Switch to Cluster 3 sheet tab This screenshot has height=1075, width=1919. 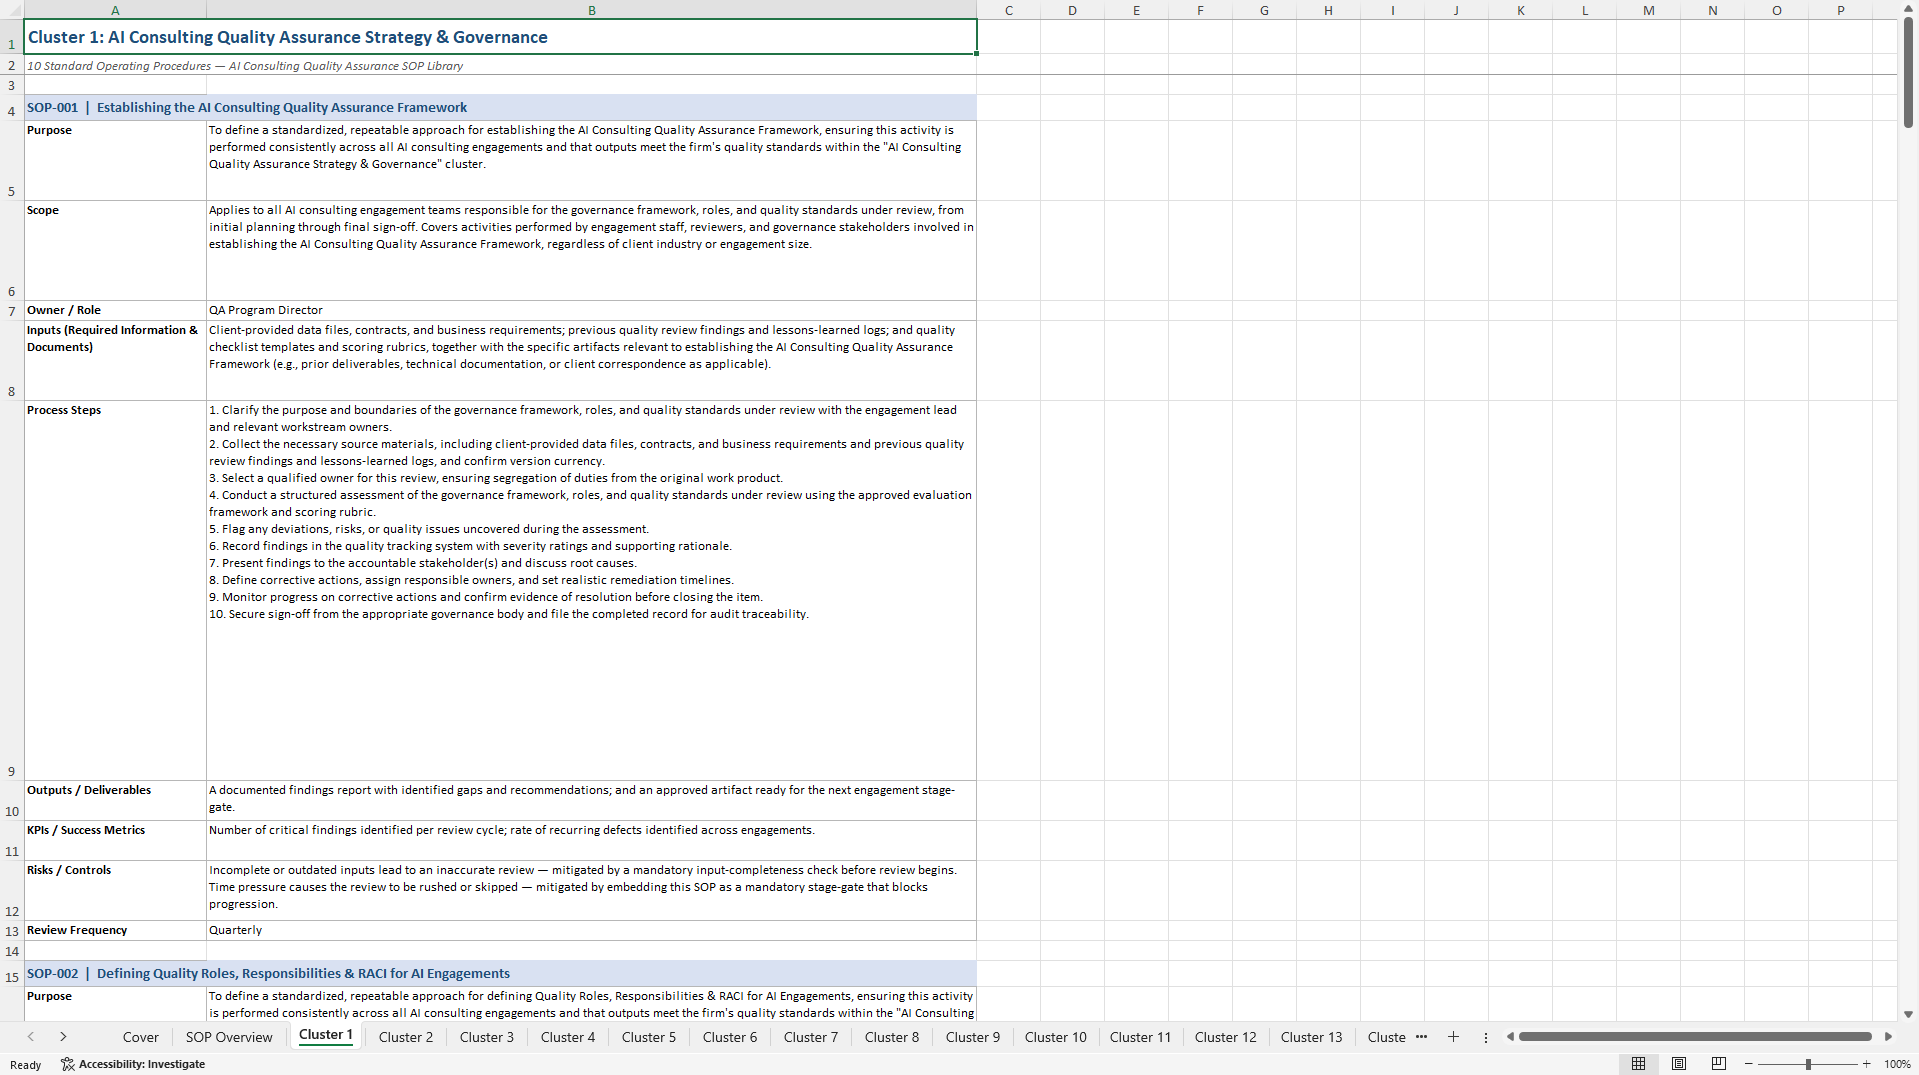487,1037
